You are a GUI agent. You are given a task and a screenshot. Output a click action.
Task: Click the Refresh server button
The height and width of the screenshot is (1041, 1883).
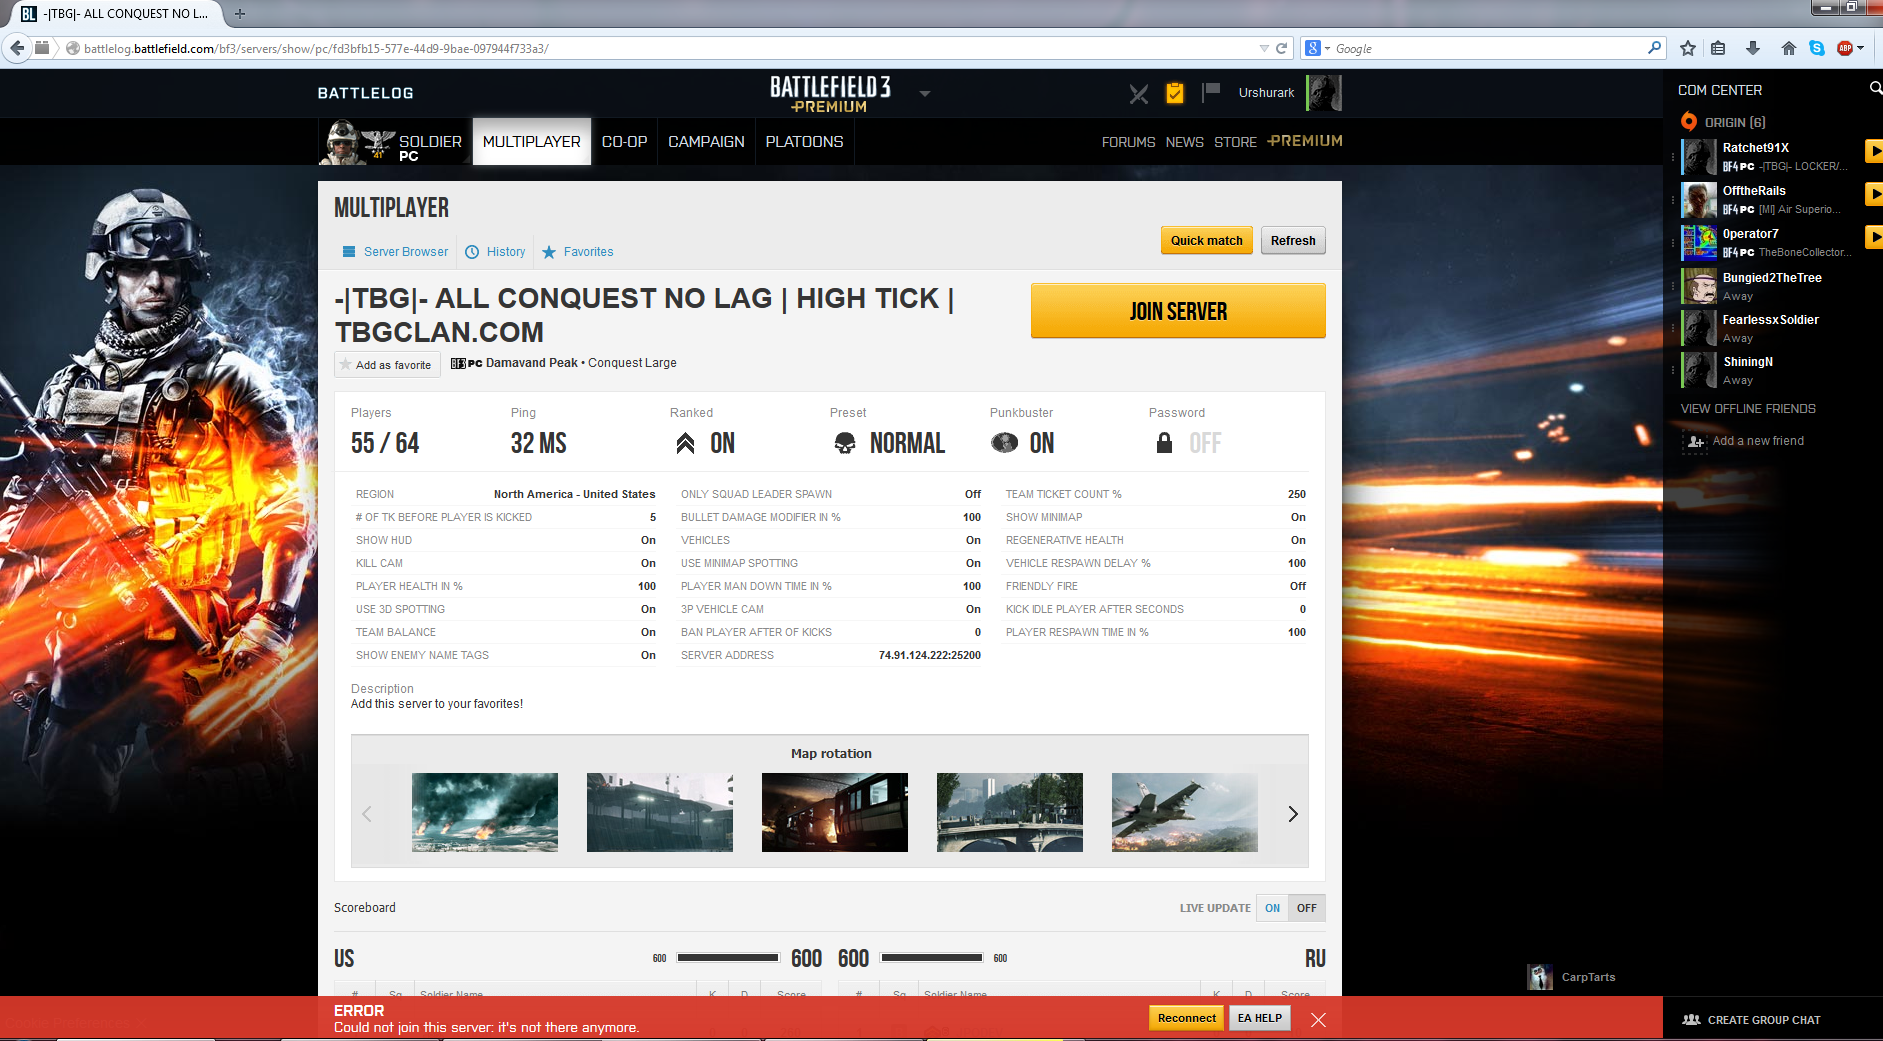point(1293,241)
